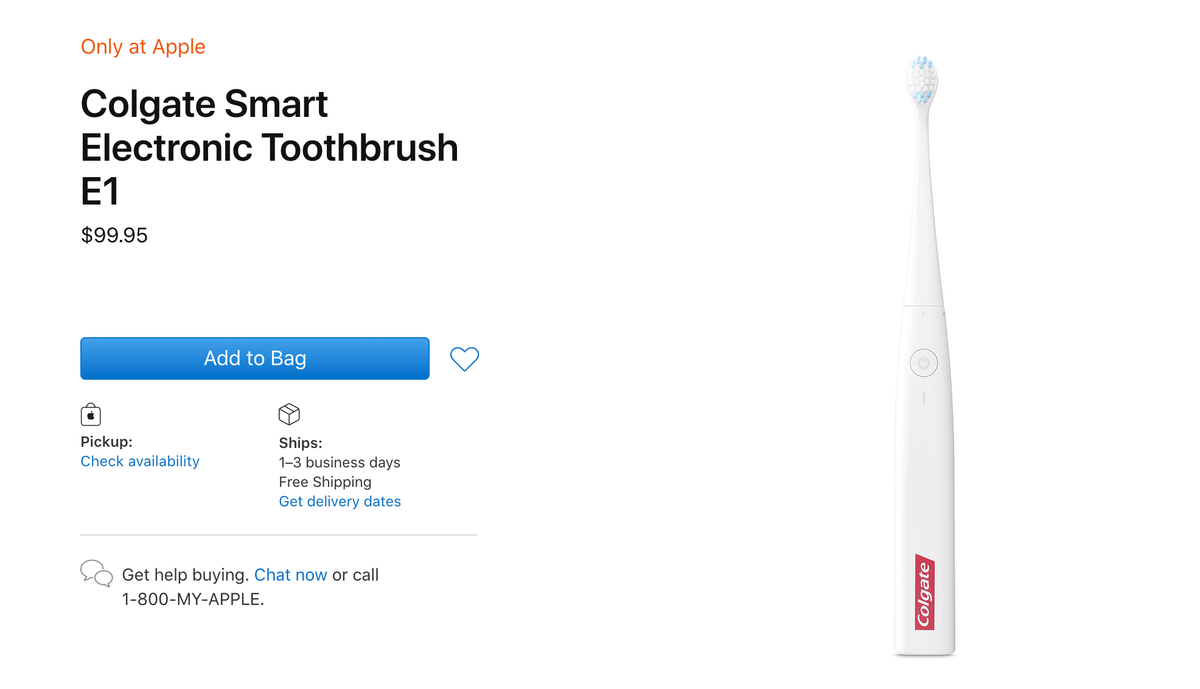Click the shipping box icon
This screenshot has width=1200, height=689.
tap(288, 413)
